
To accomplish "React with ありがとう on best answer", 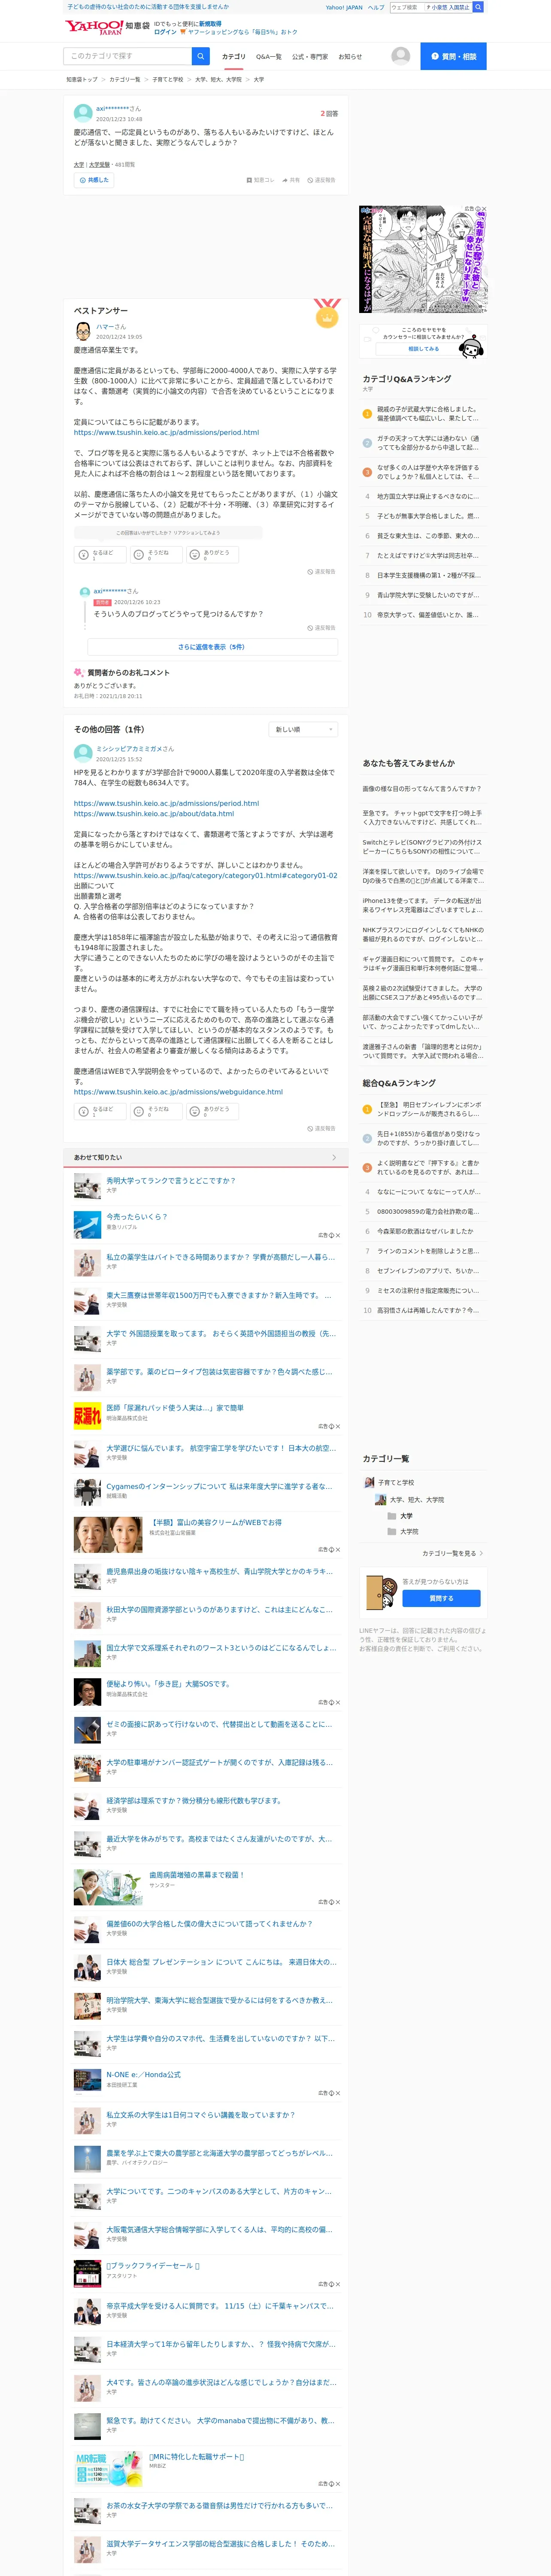I will click(212, 554).
